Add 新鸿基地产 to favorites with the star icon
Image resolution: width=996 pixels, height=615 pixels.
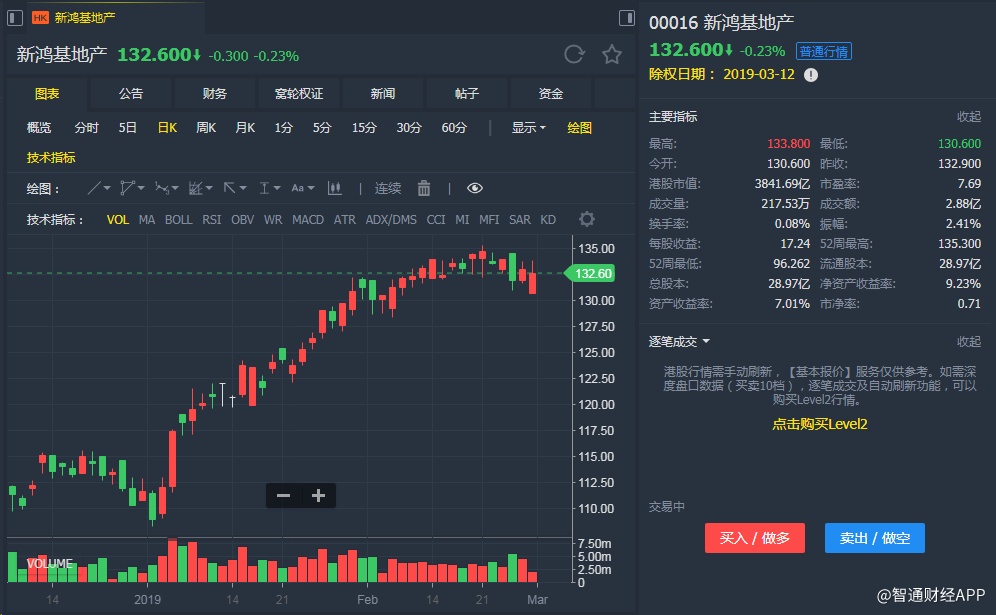click(x=612, y=55)
